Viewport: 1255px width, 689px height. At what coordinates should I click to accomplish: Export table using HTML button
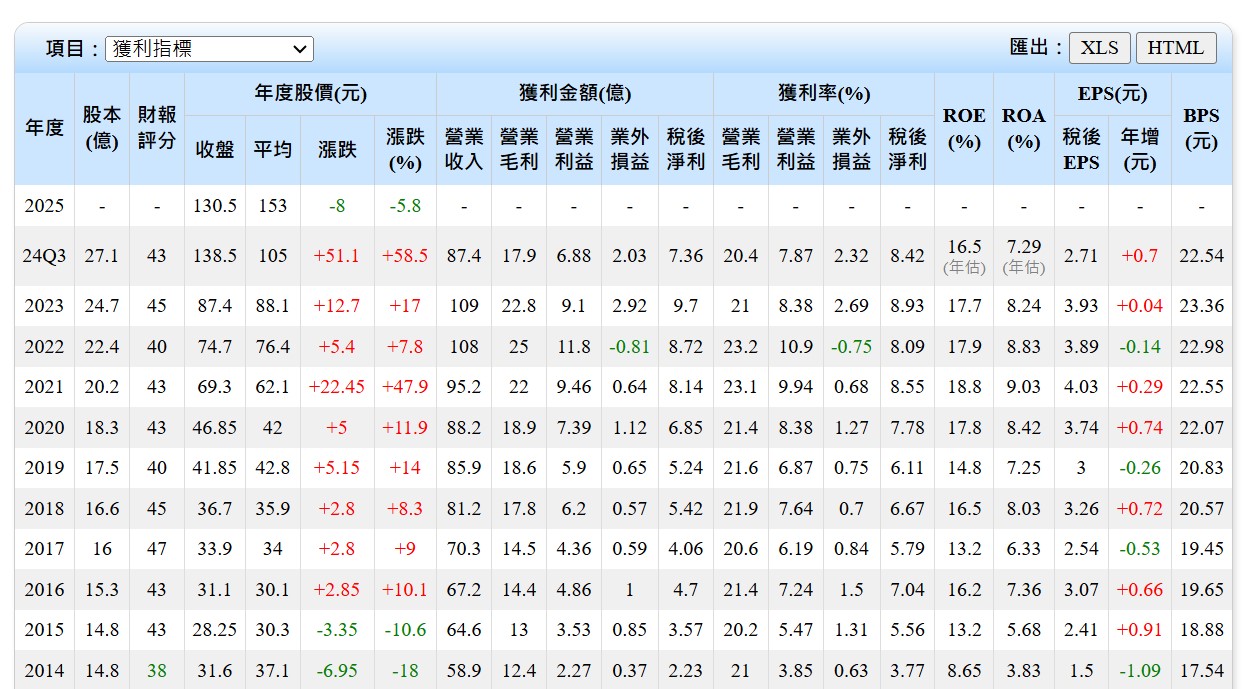1176,48
